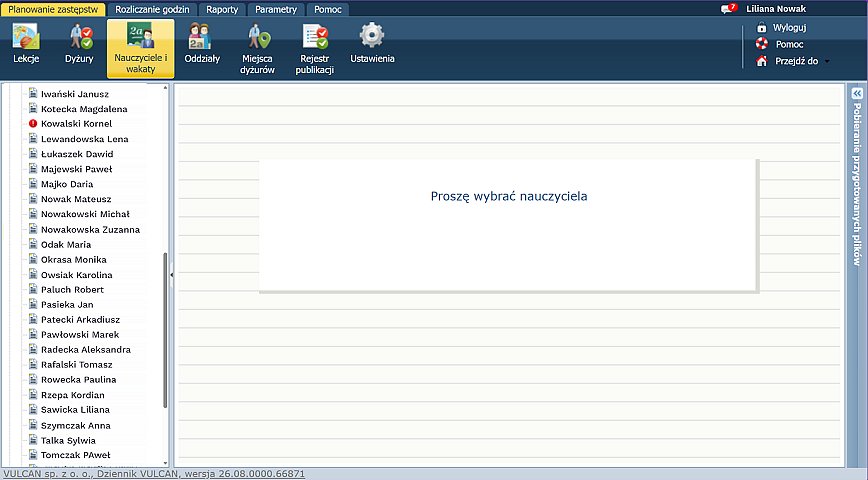
Task: Click the document icon next to Łukaszek Dawid
Action: pos(33,153)
